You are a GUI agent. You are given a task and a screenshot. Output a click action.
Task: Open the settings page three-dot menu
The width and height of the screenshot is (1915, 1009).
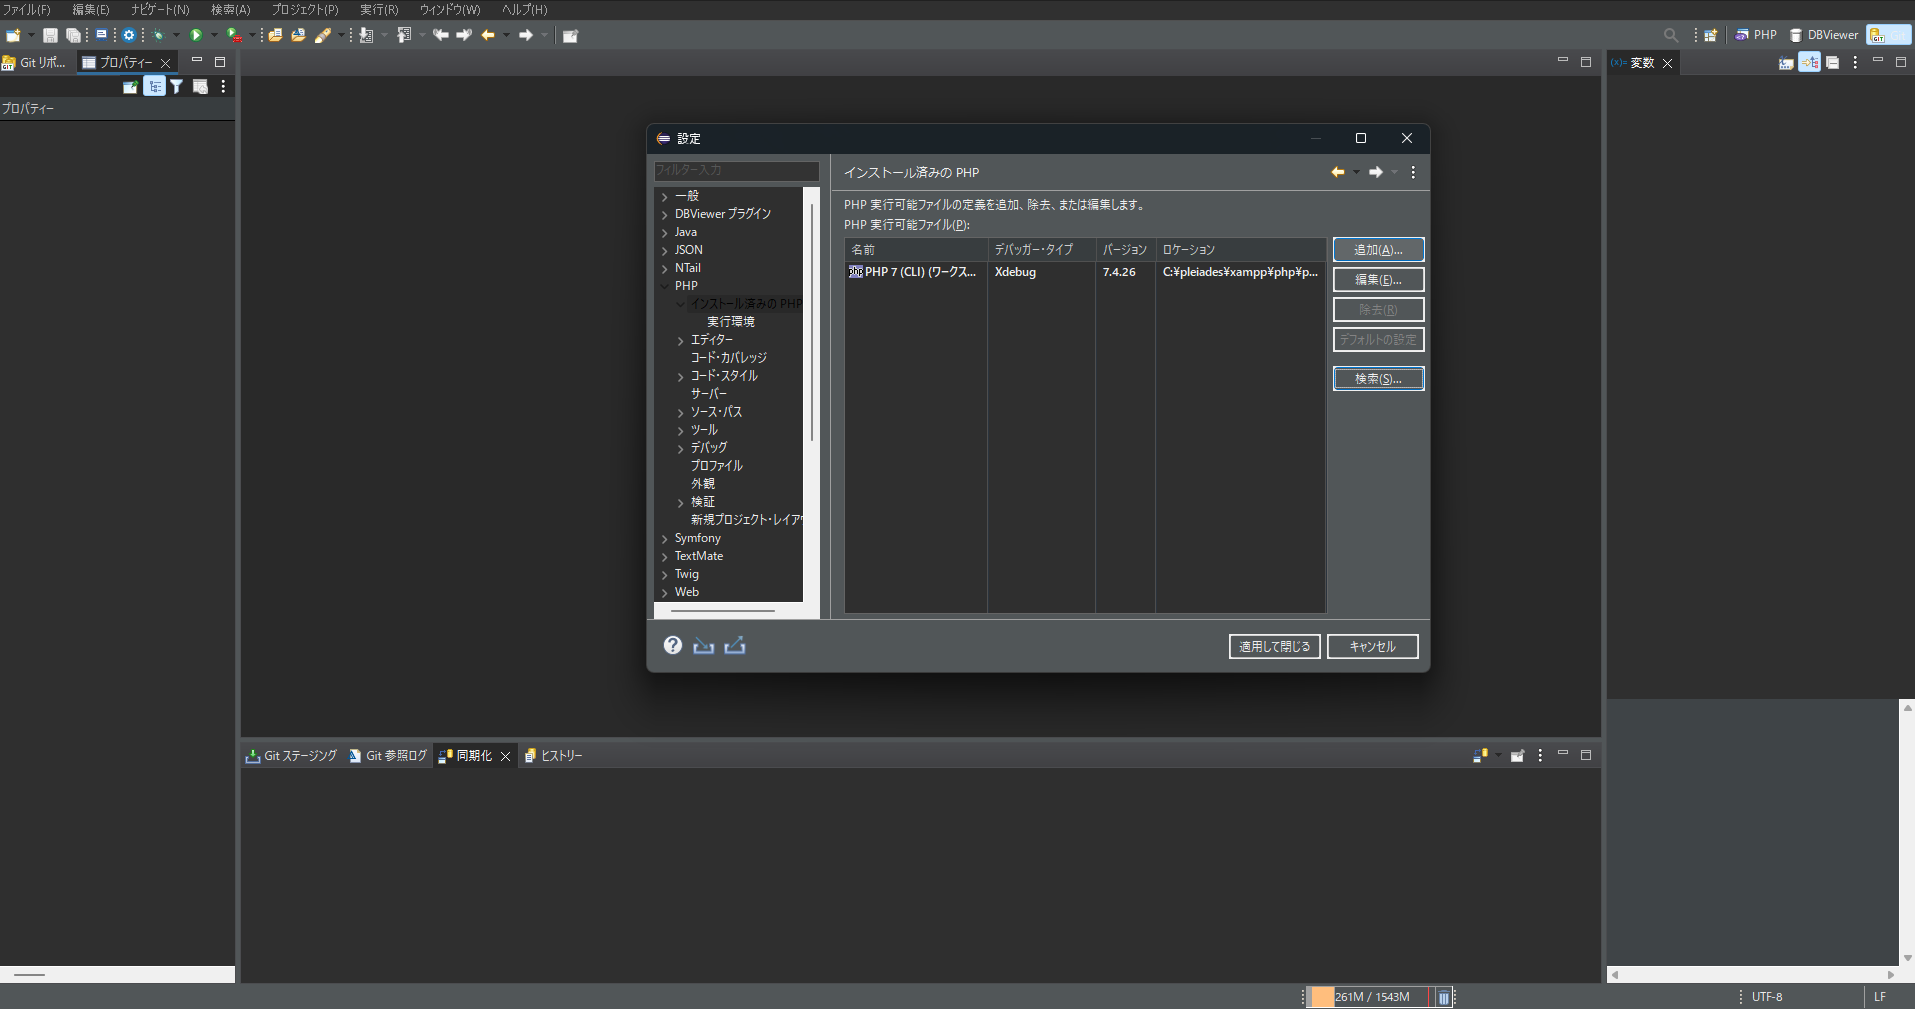pyautogui.click(x=1413, y=172)
